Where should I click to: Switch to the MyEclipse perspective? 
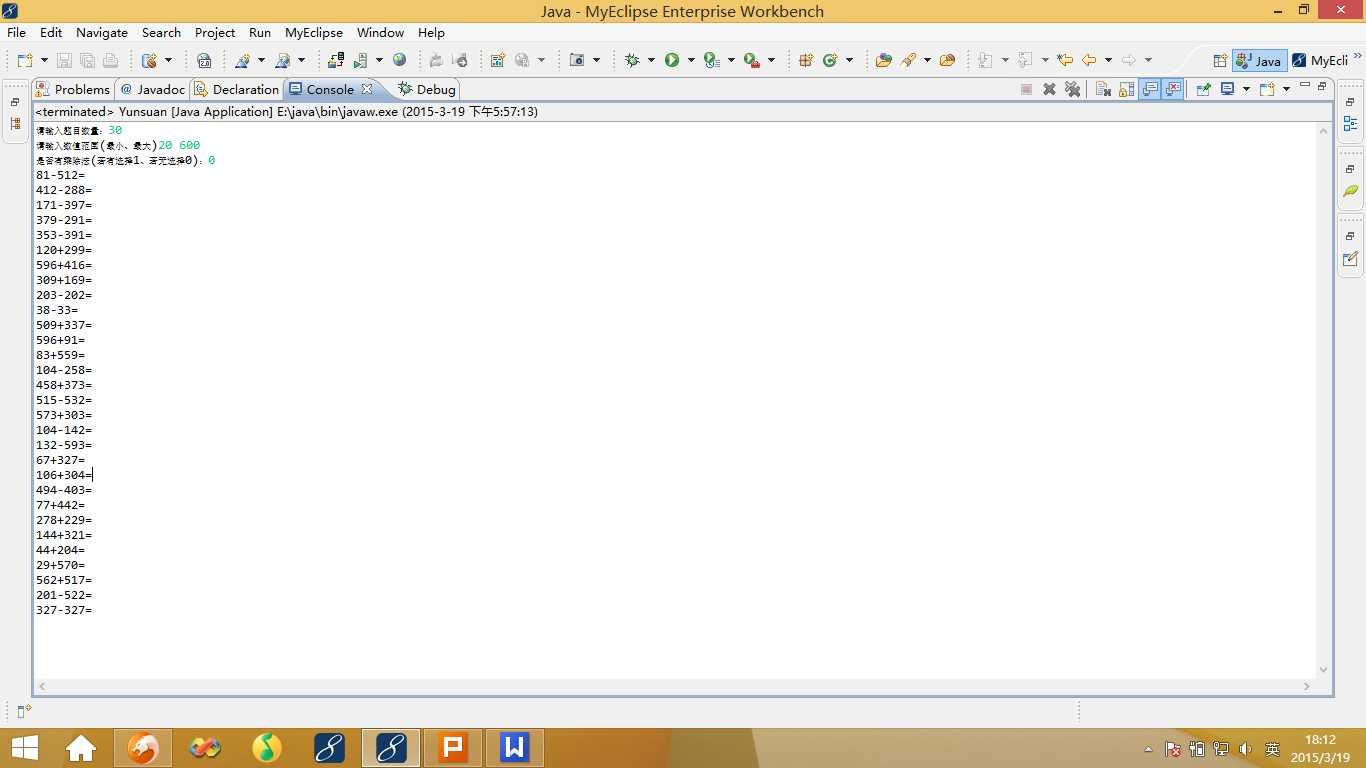pos(1320,61)
